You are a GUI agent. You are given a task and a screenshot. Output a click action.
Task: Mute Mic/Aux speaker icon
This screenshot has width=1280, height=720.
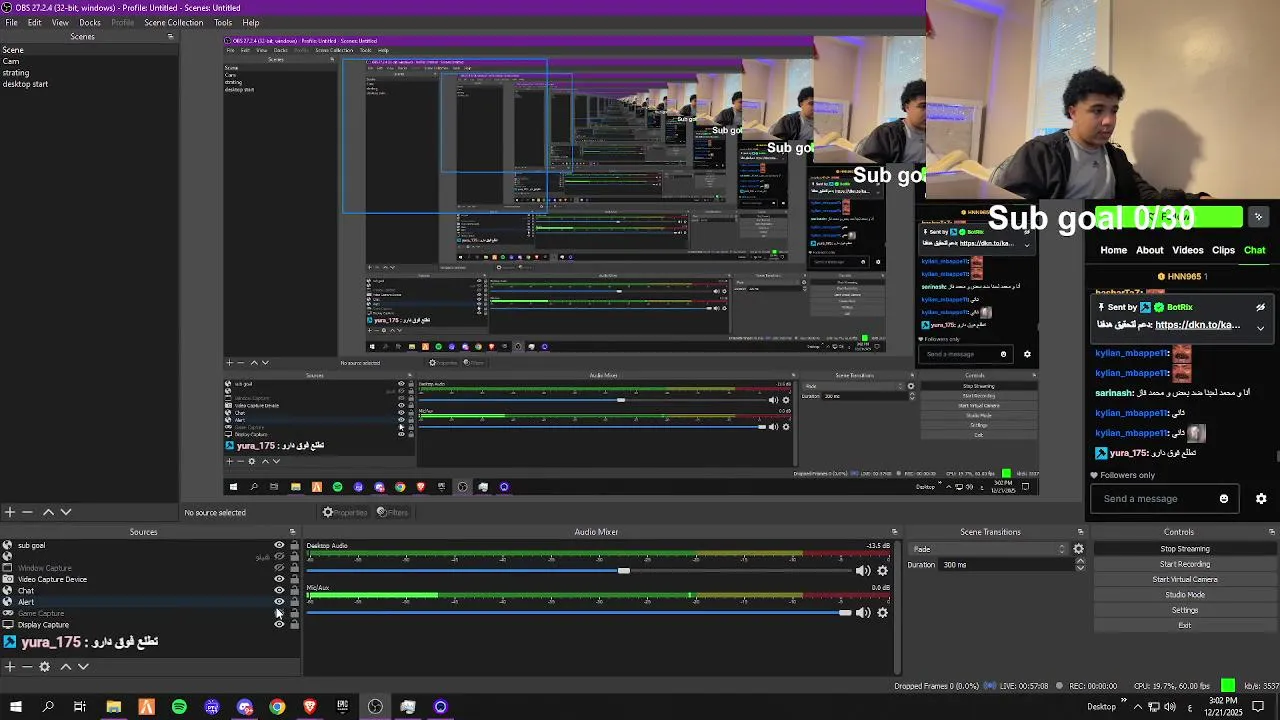[862, 613]
